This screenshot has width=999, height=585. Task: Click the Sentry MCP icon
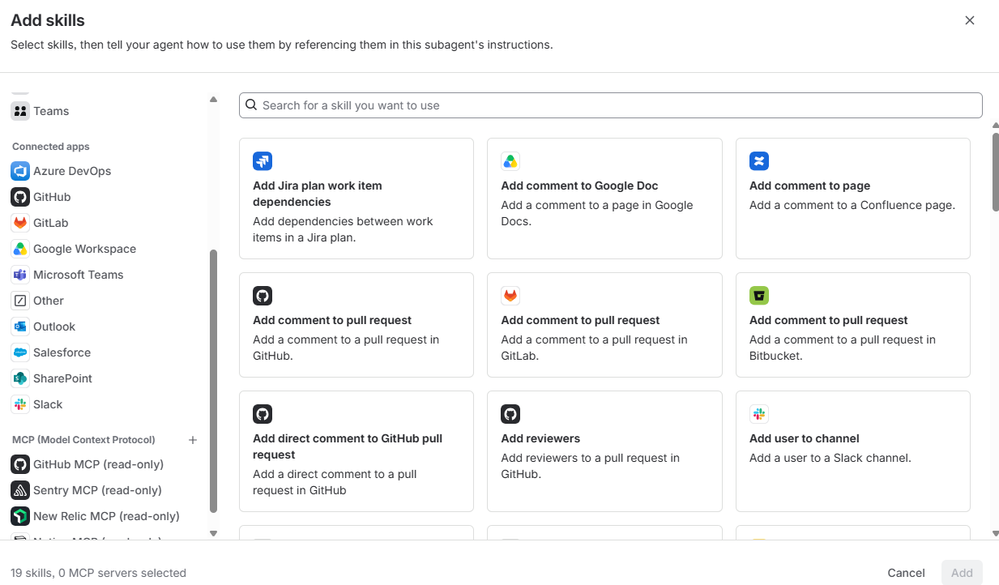pyautogui.click(x=20, y=490)
